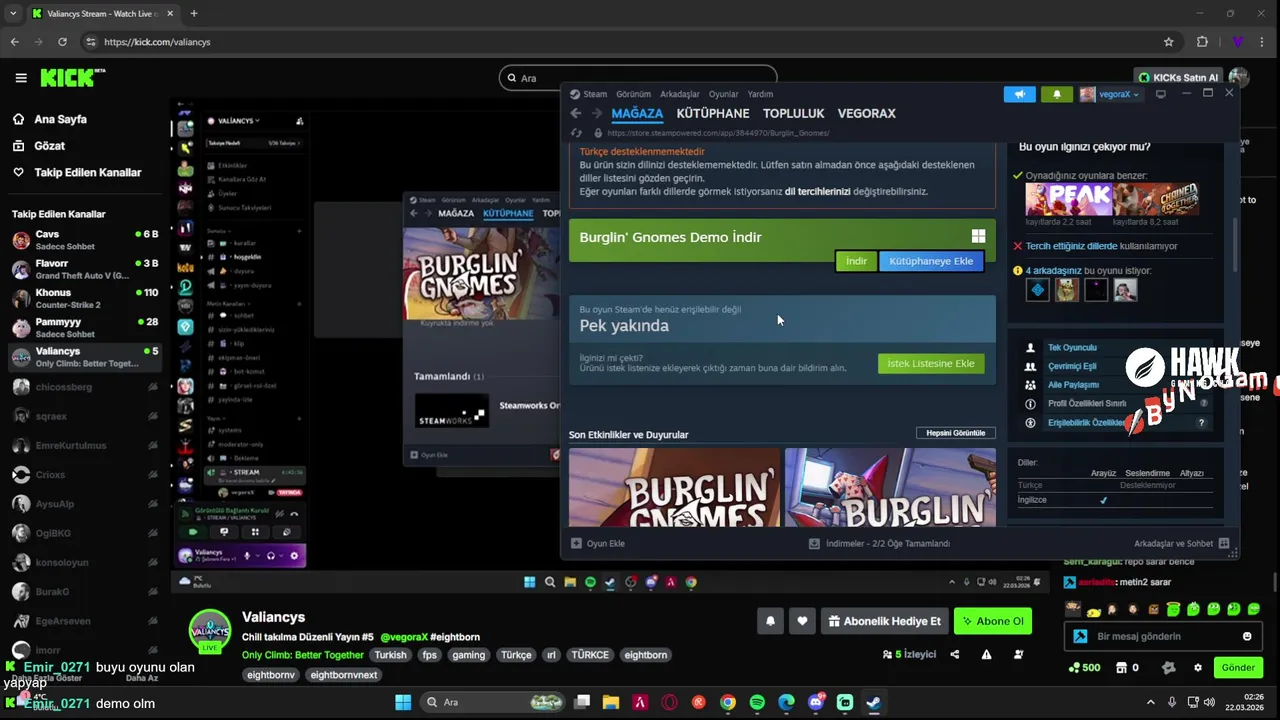The width and height of the screenshot is (1280, 720).
Task: Open the TOPLULUK tab in Steam
Action: coord(793,114)
